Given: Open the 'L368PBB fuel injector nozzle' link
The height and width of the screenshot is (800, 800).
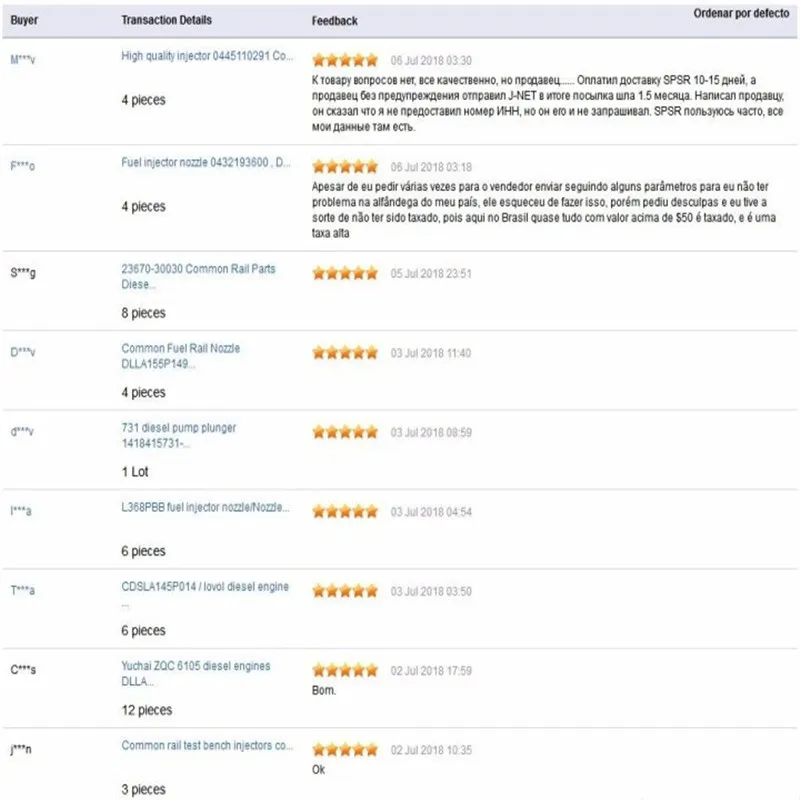Looking at the screenshot, I should point(208,509).
